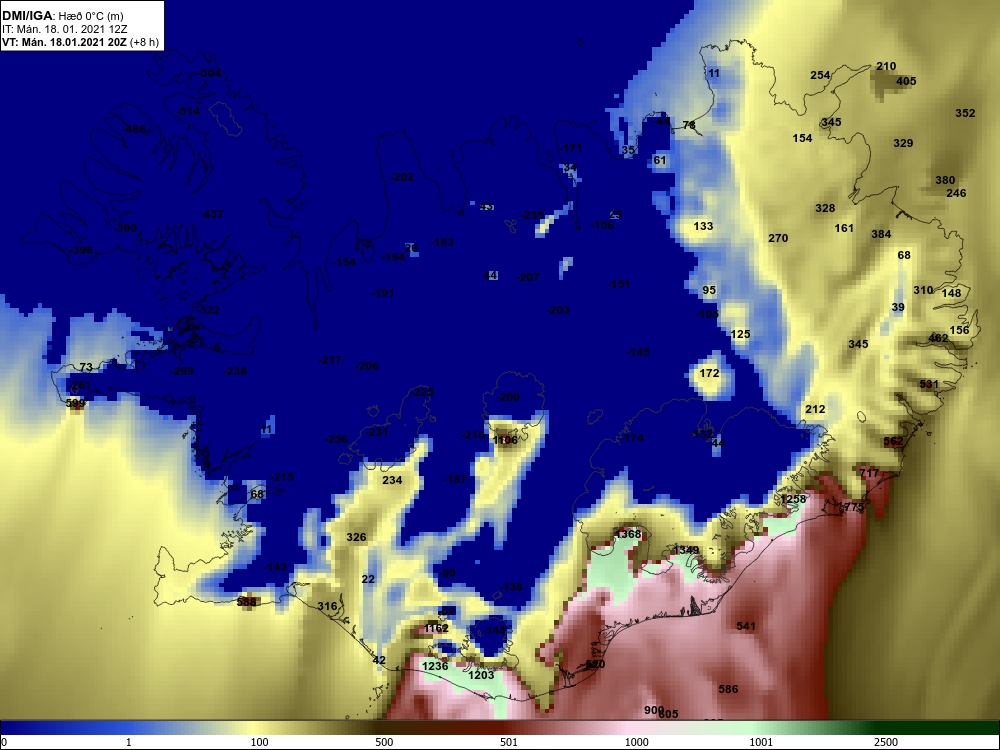This screenshot has width=1000, height=750.
Task: Click the 562 value on the east coast
Action: pos(893,441)
